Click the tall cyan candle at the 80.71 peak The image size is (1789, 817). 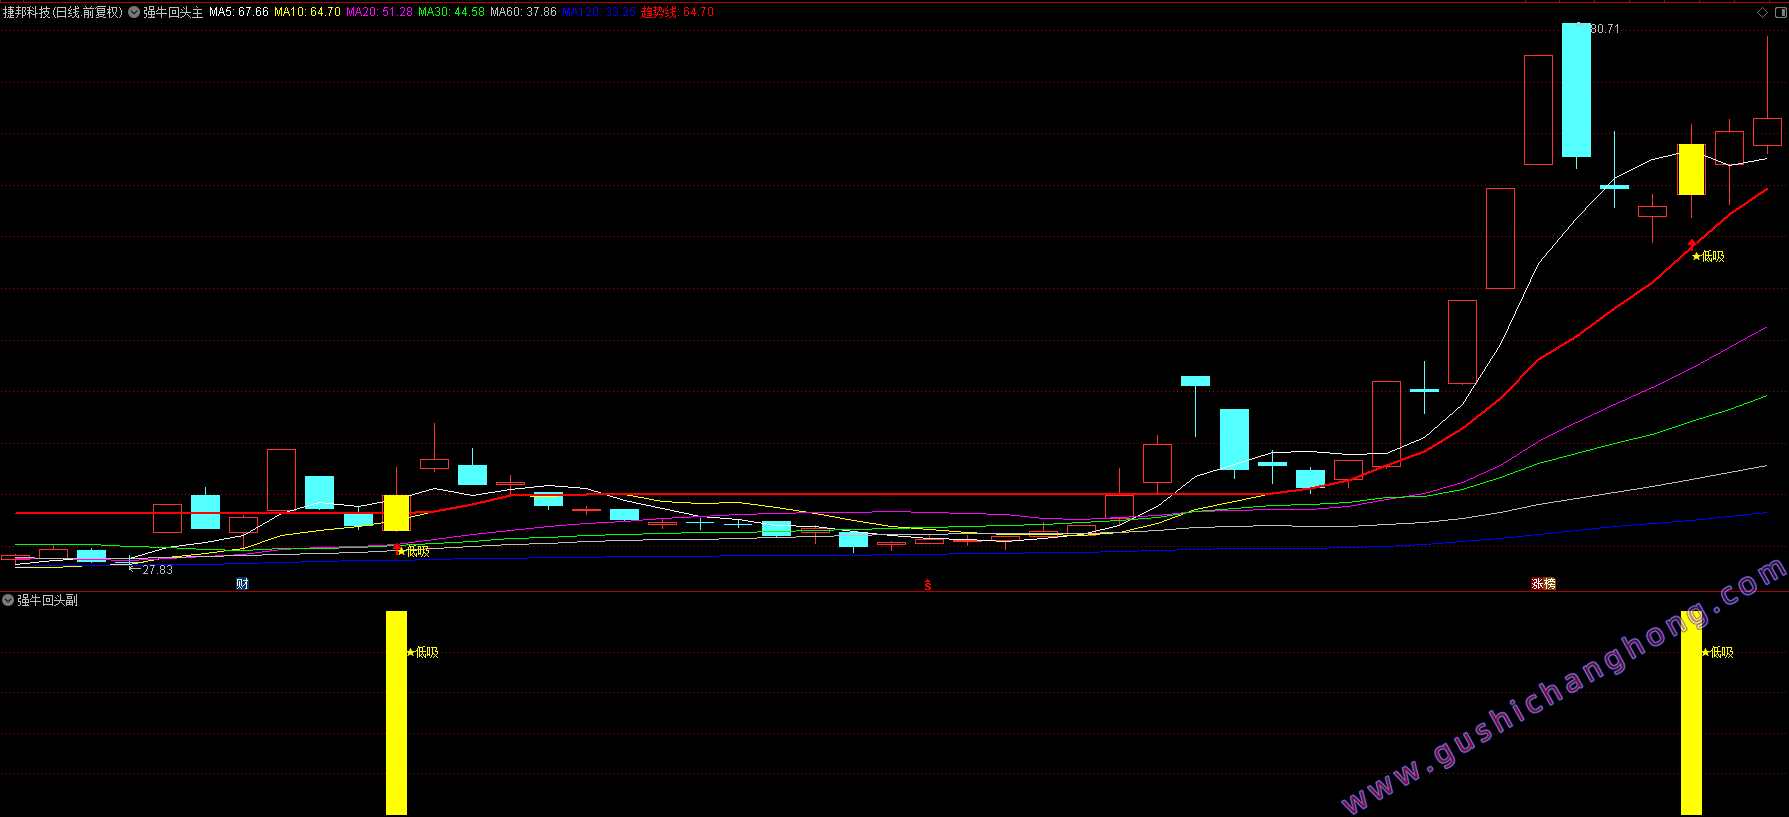coord(1576,90)
